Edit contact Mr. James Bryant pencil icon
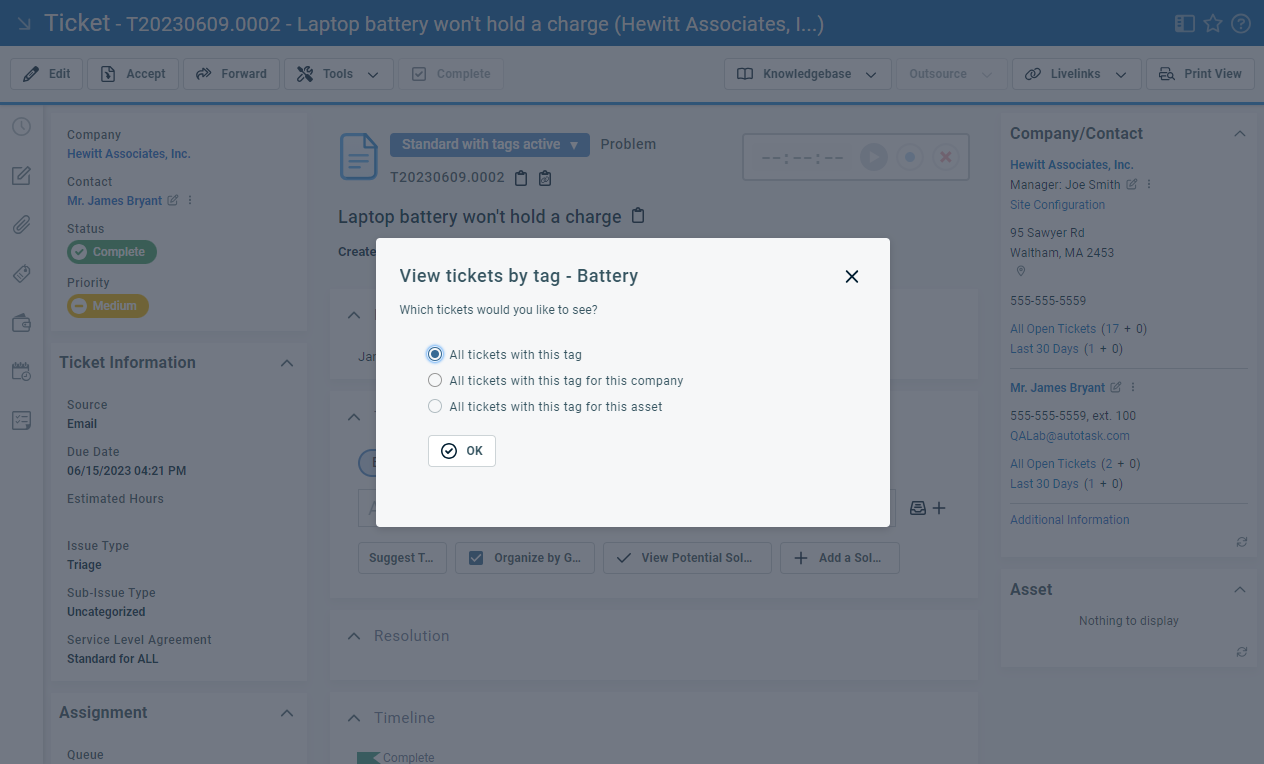This screenshot has height=764, width=1264. point(173,200)
